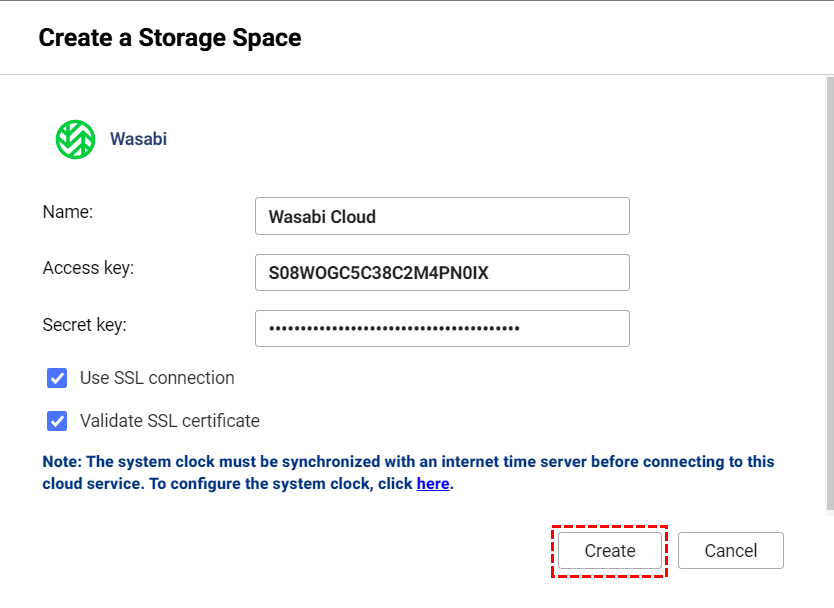Focus the Access key input field

tap(442, 272)
